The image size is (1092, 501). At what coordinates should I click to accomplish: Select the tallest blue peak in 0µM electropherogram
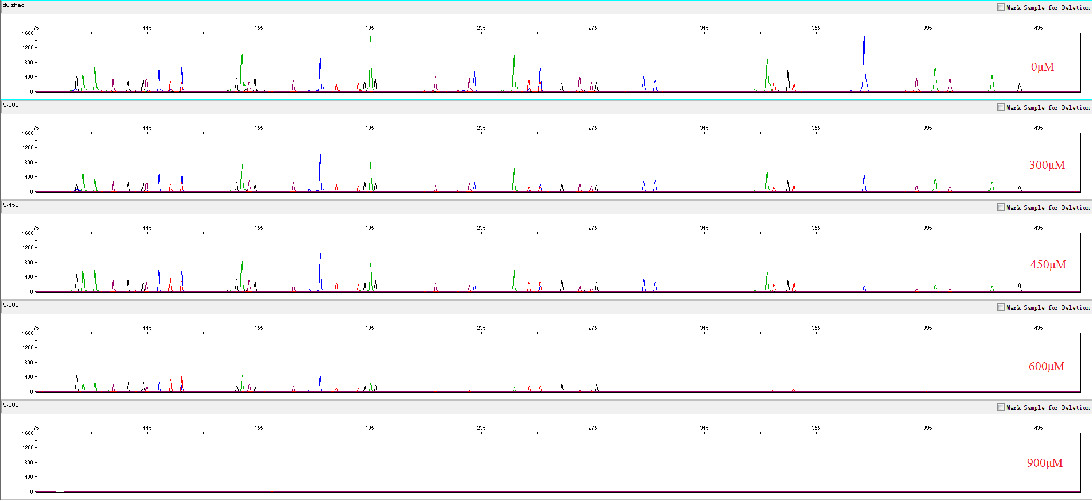[x=864, y=63]
